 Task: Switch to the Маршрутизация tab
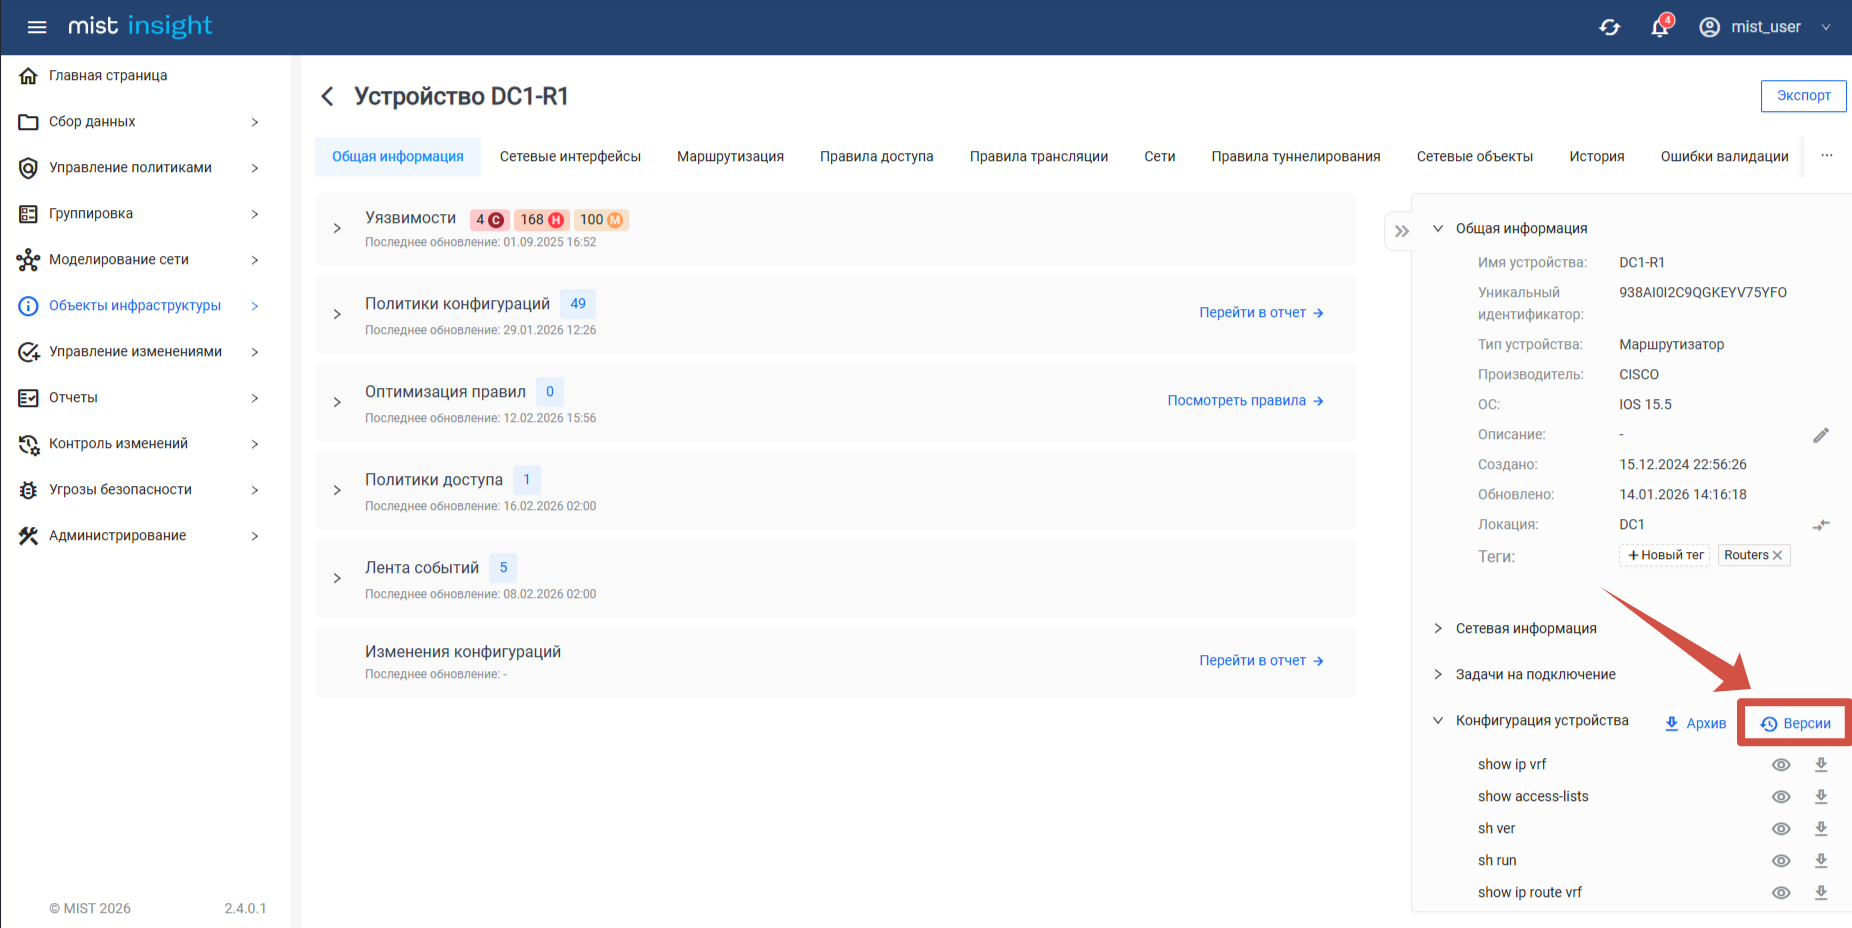click(730, 157)
